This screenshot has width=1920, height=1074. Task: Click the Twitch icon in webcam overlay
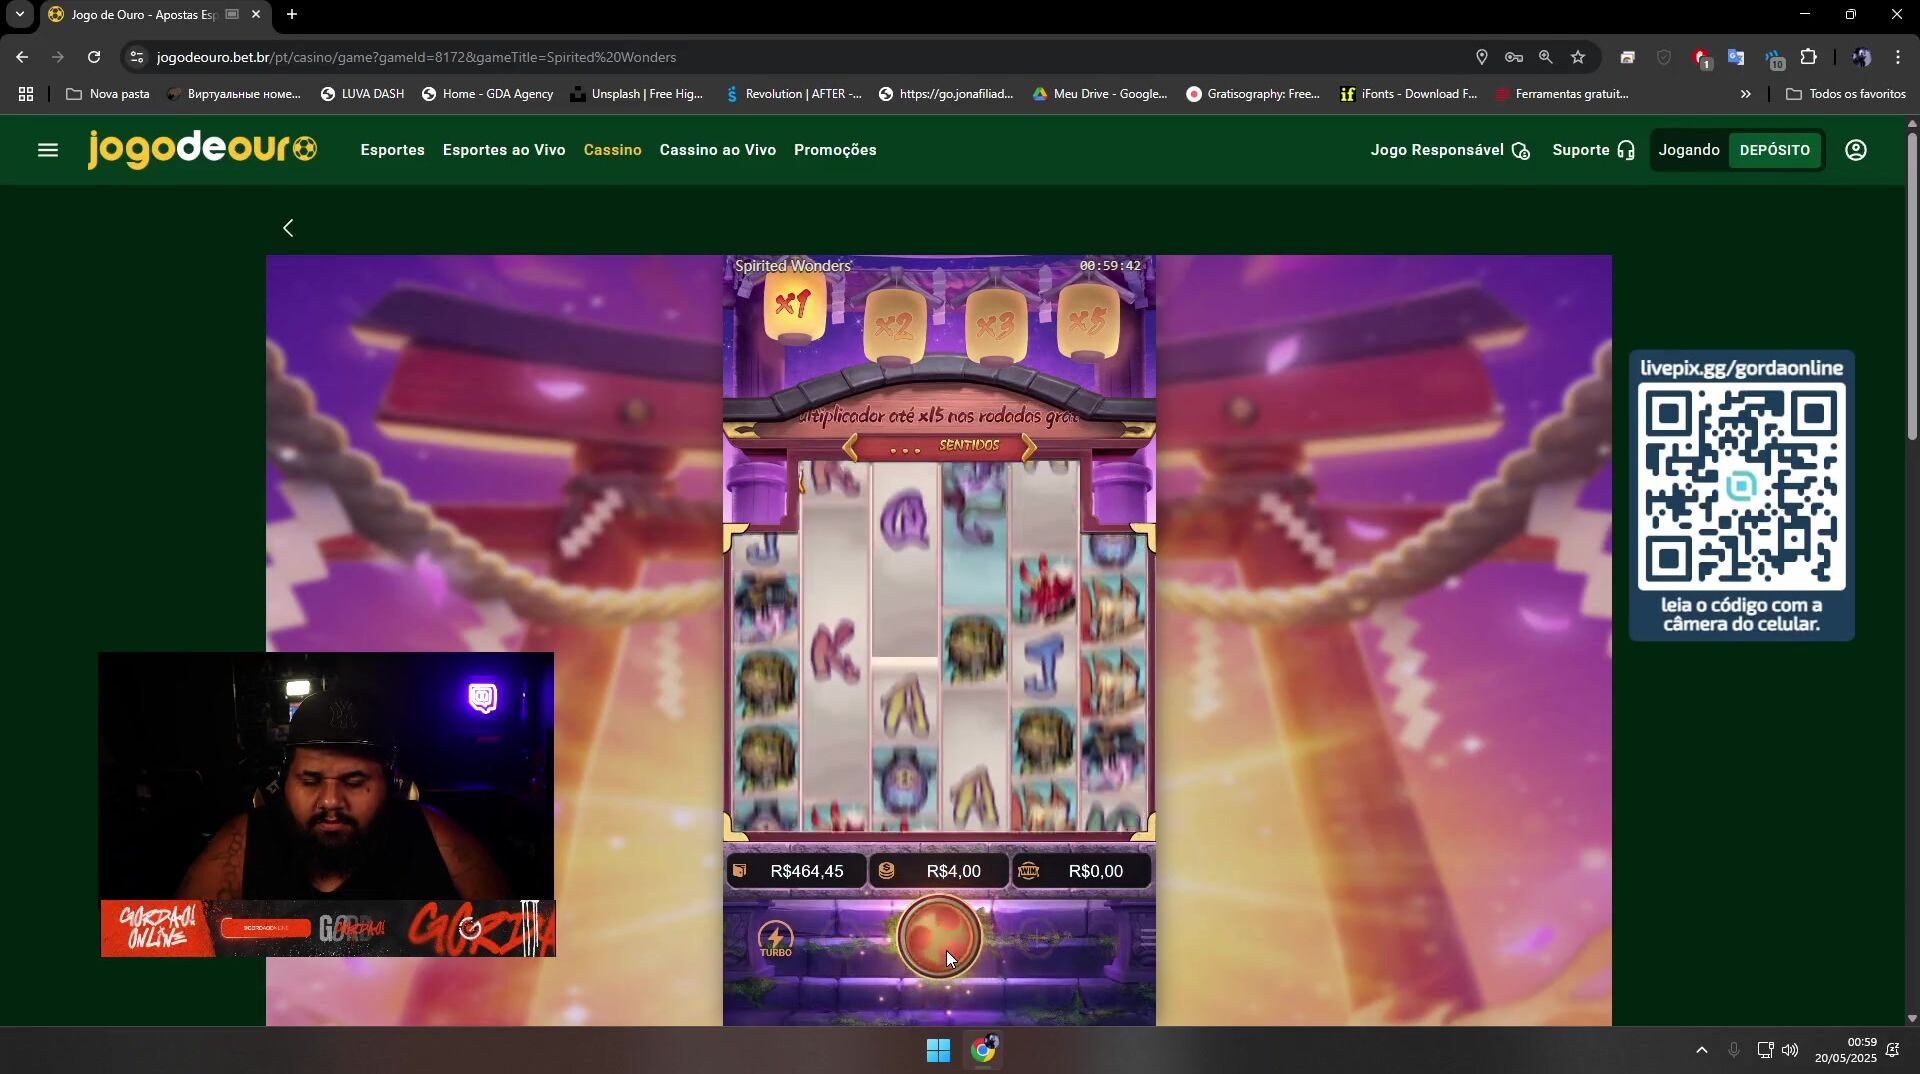(483, 697)
